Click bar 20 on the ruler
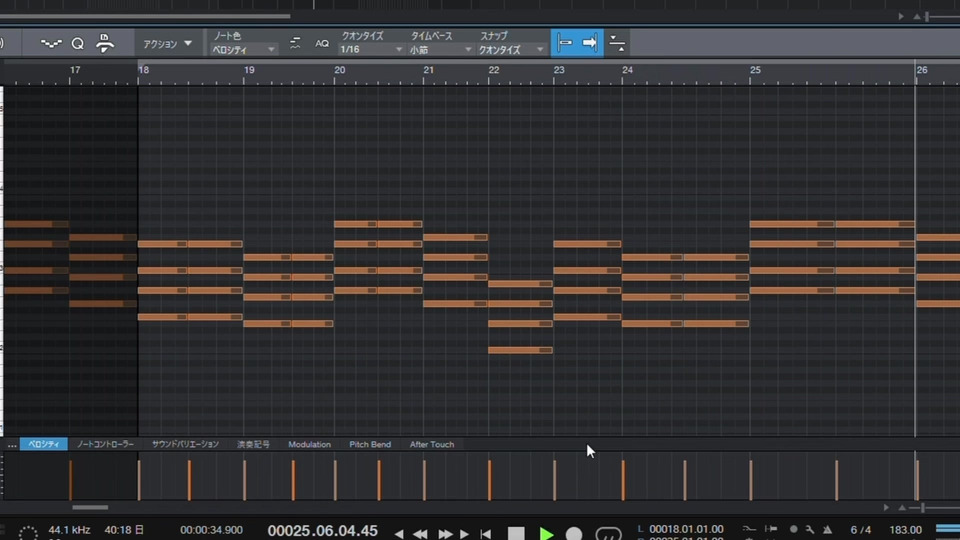 340,70
